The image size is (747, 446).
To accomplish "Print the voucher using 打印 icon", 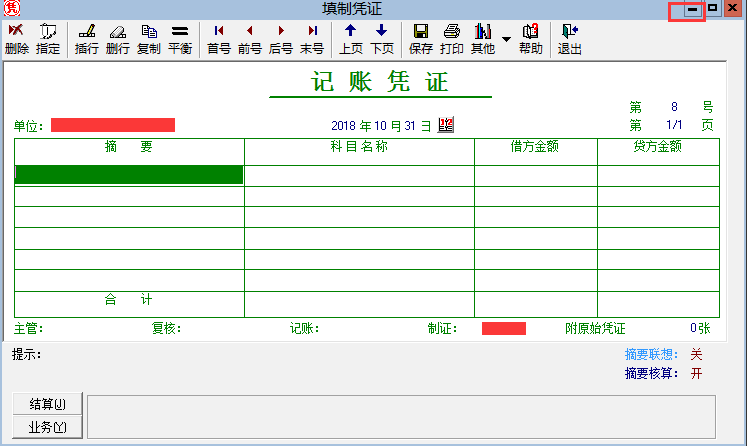I will point(452,39).
